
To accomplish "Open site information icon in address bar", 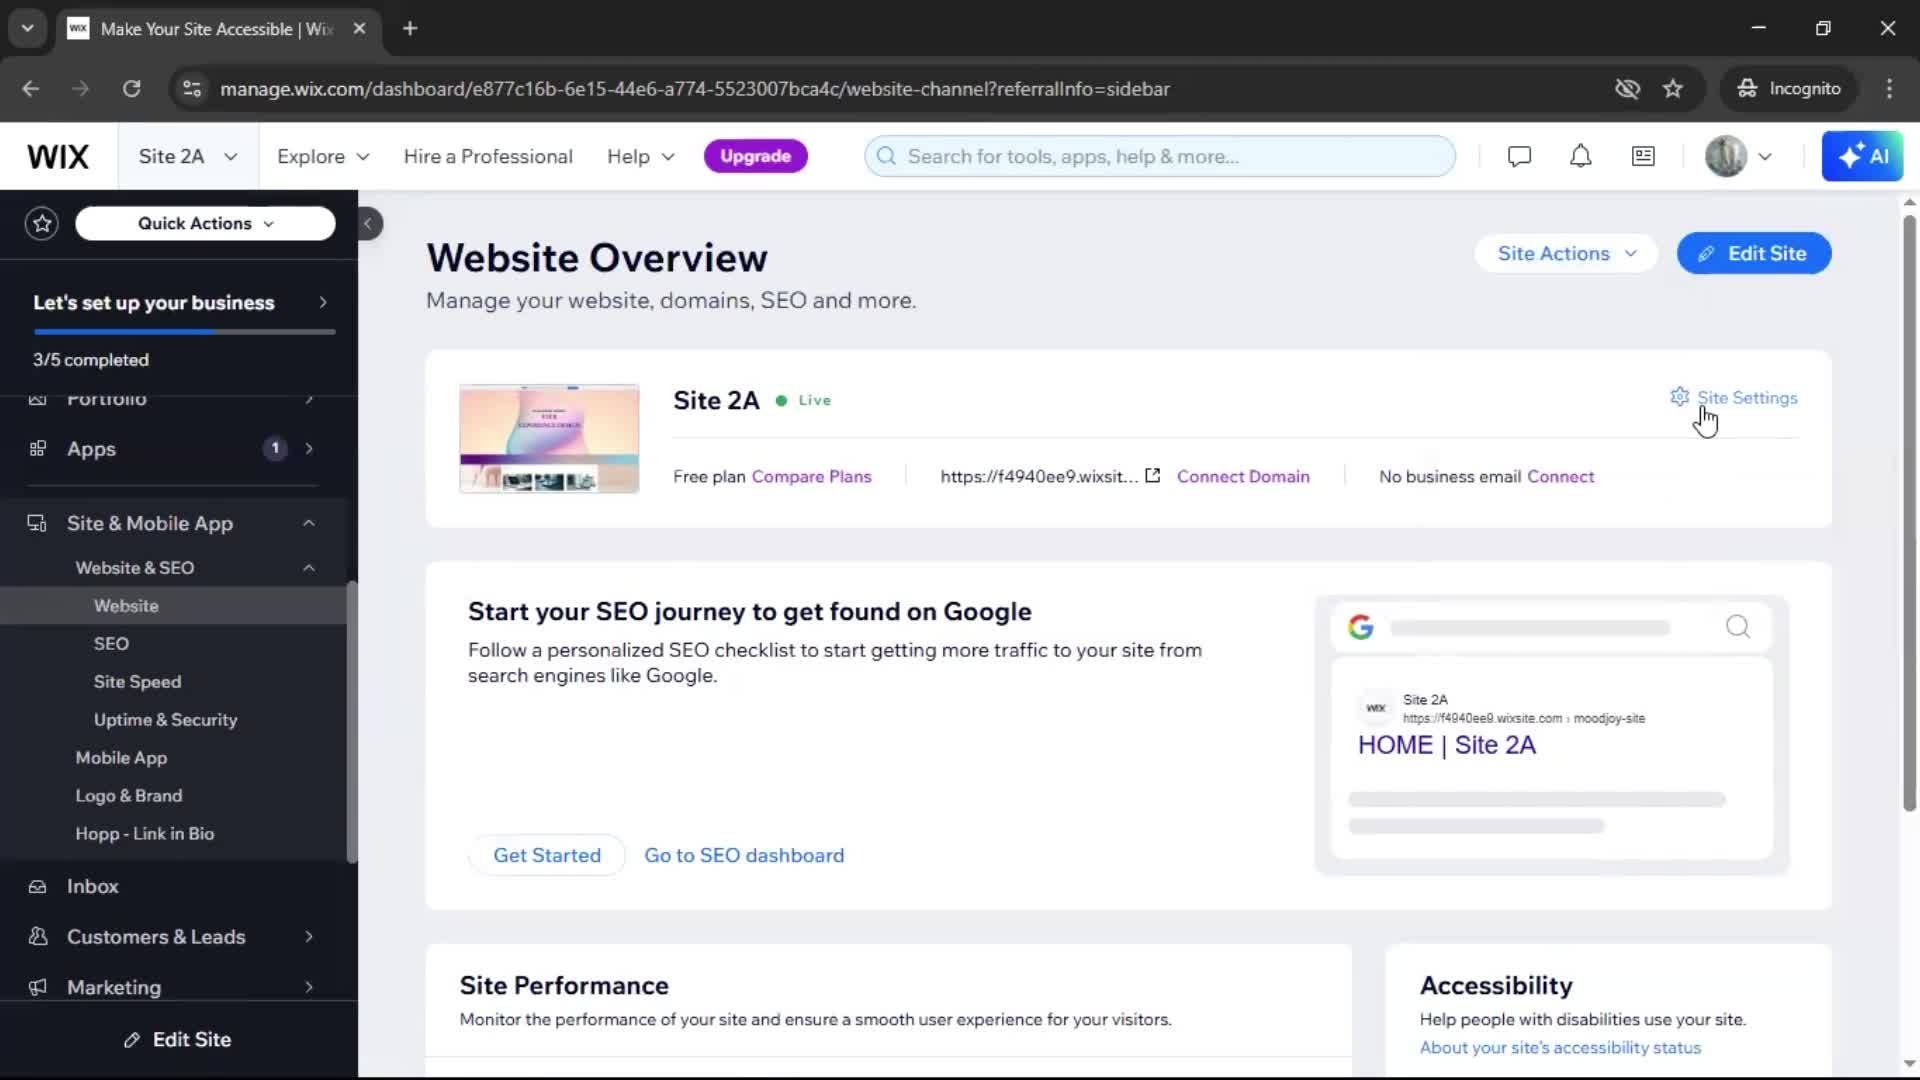I will pos(191,88).
